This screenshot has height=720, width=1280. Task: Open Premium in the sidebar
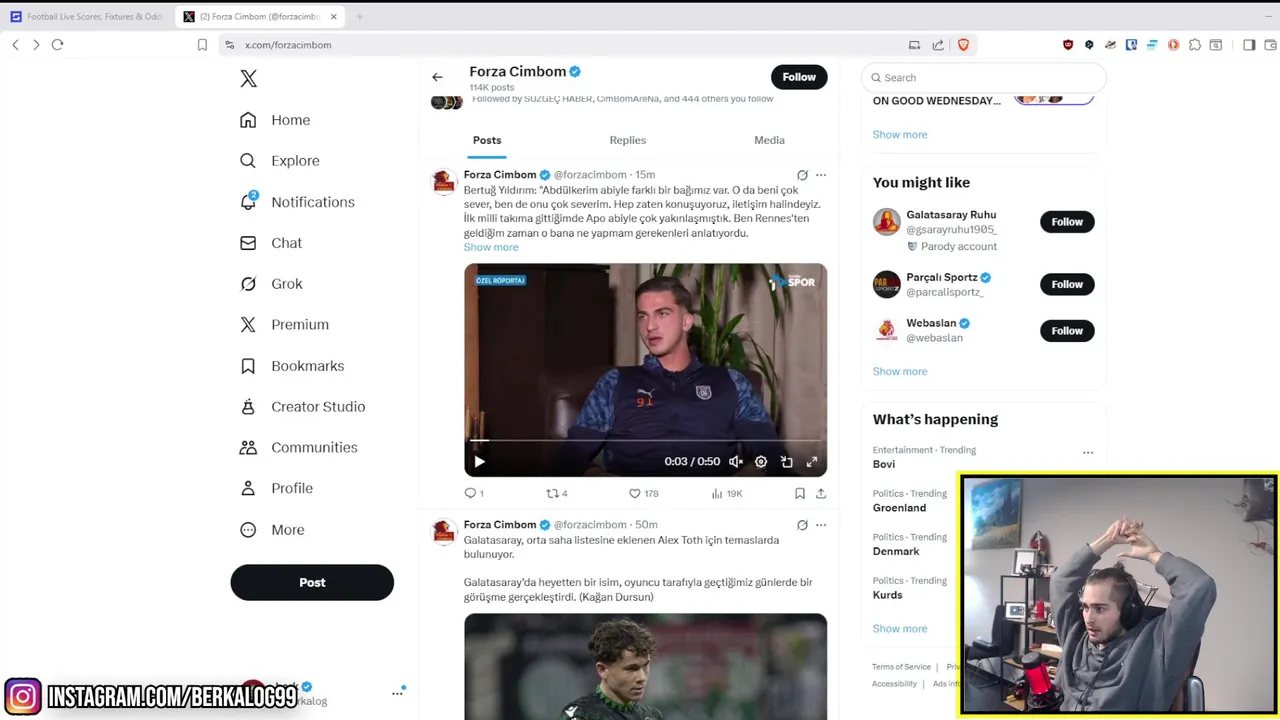[284, 325]
